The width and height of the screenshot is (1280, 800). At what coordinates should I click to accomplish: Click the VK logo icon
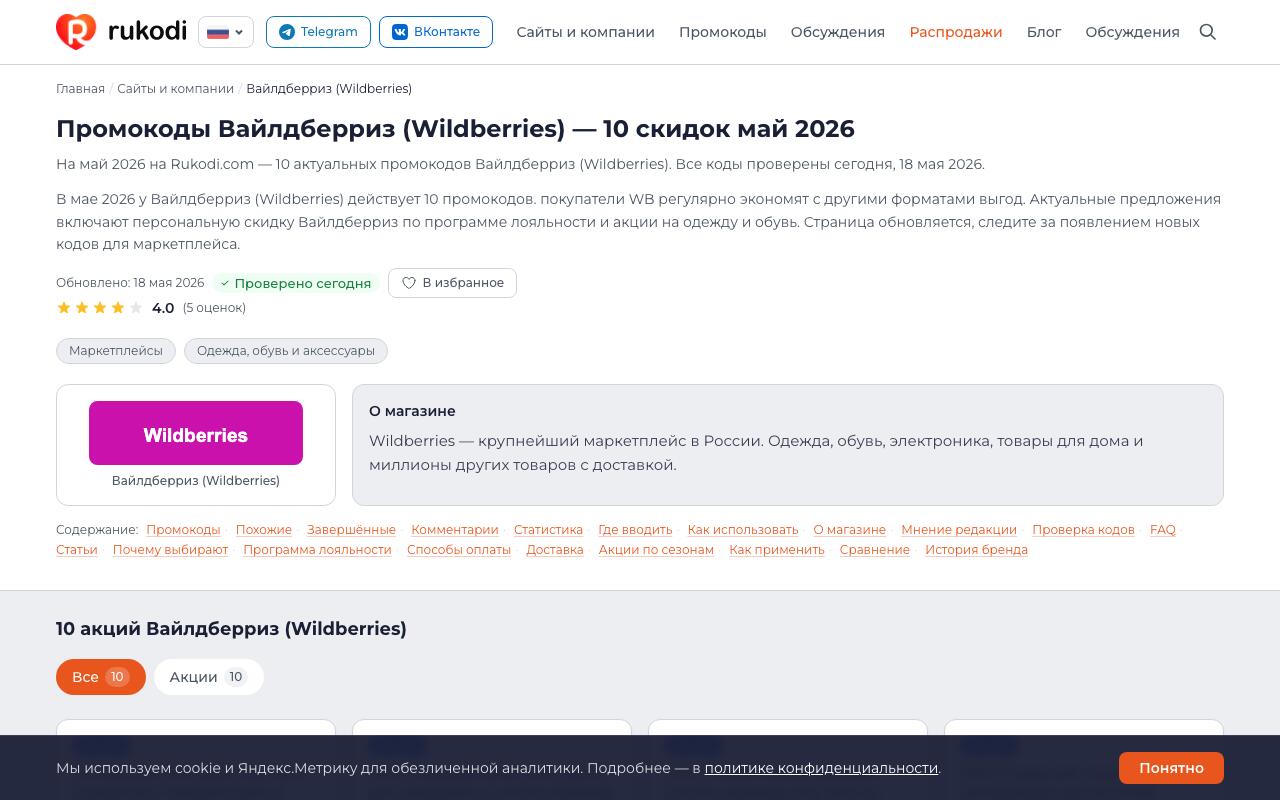[x=400, y=32]
